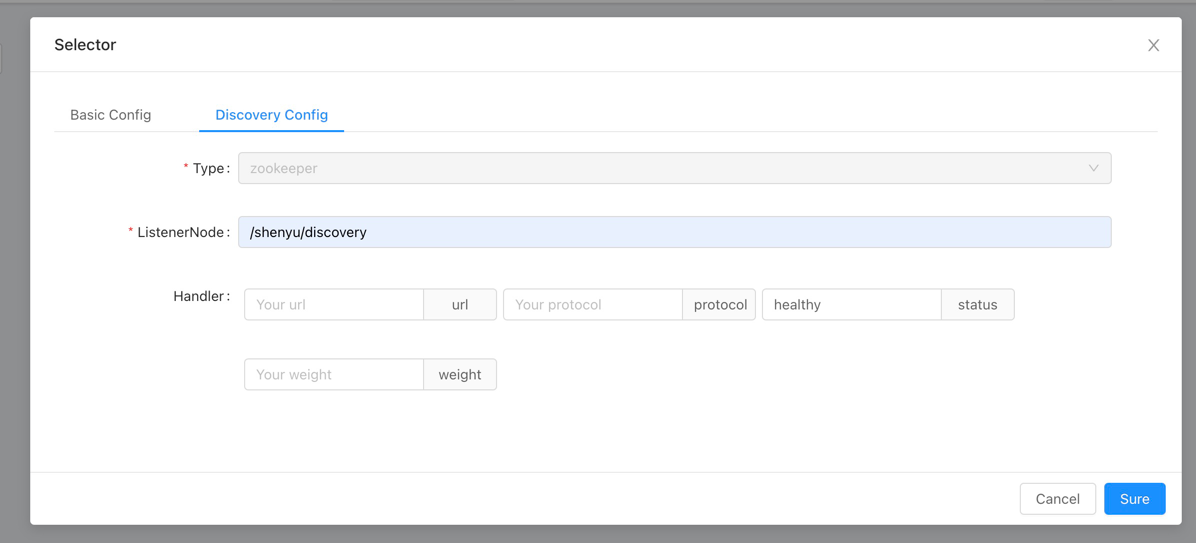Open the zookeeper Type dropdown
Viewport: 1196px width, 543px height.
coord(660,168)
